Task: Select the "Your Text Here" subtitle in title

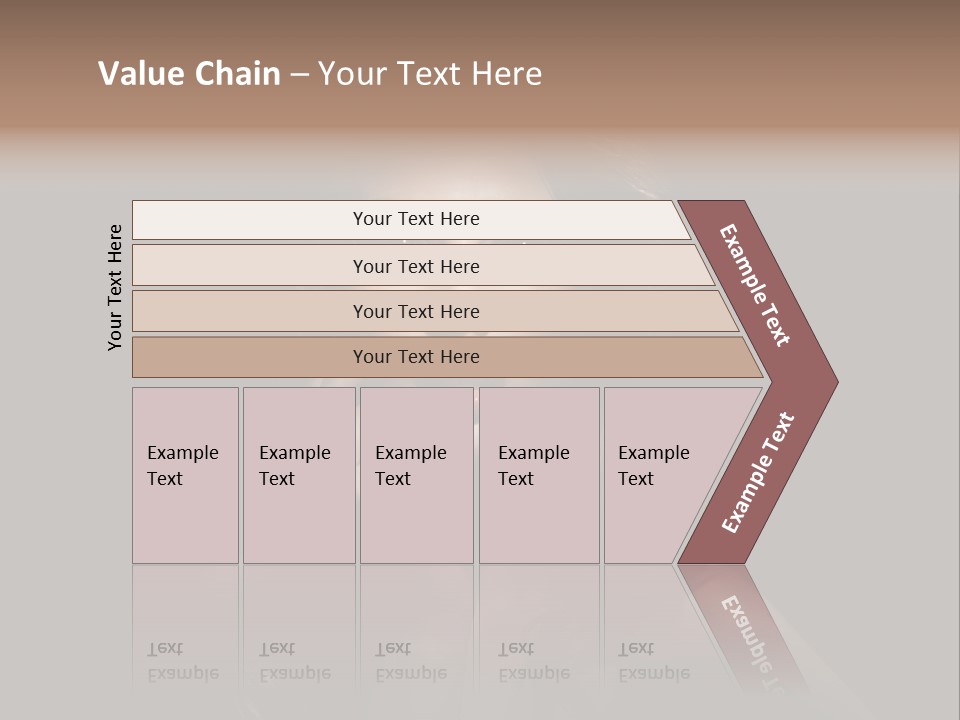Action: (x=430, y=74)
